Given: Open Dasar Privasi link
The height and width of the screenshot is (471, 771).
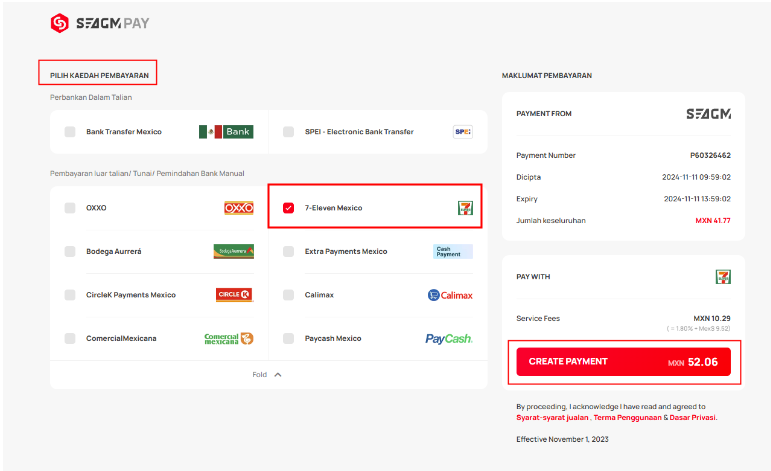Looking at the screenshot, I should pos(692,417).
